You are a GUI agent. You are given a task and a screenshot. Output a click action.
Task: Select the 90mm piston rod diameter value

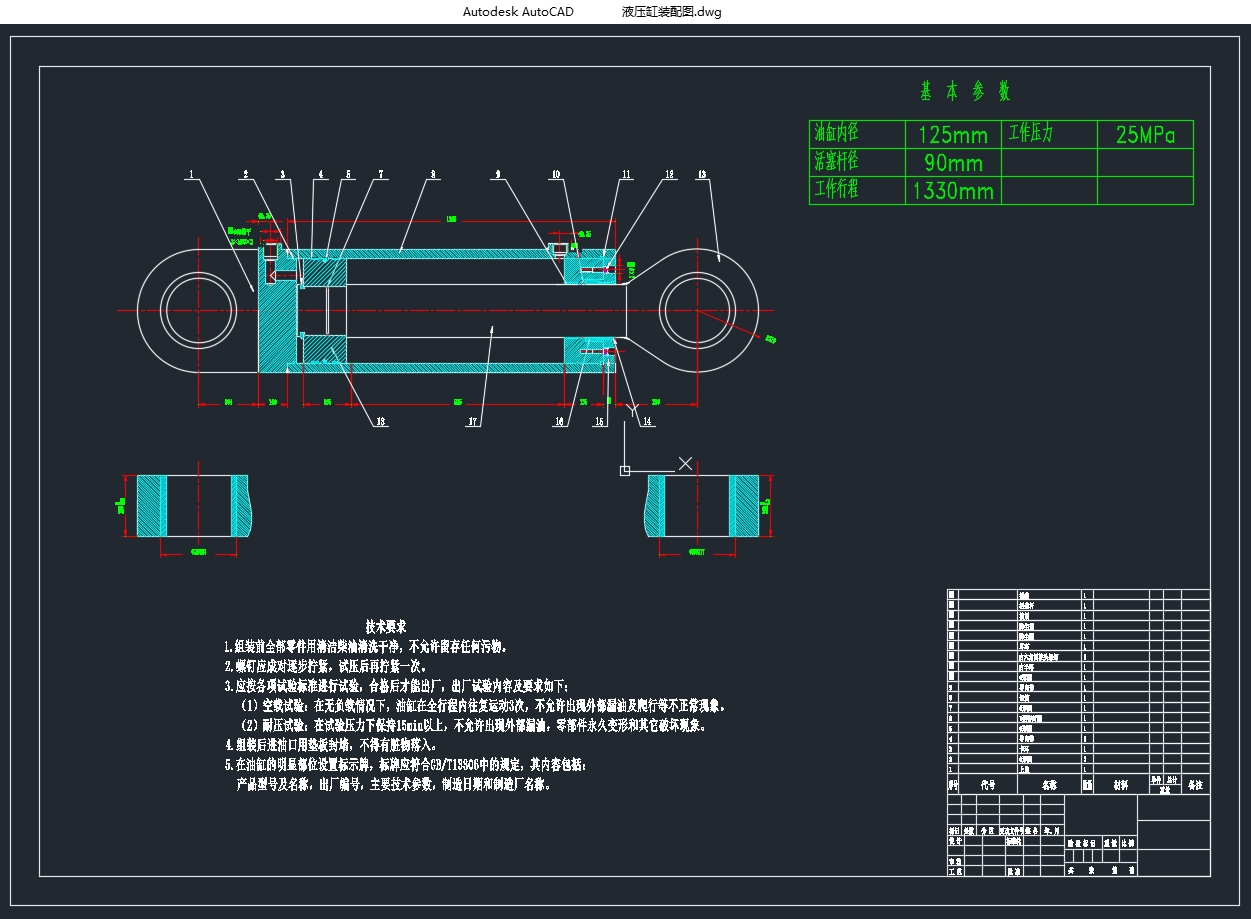click(x=952, y=163)
